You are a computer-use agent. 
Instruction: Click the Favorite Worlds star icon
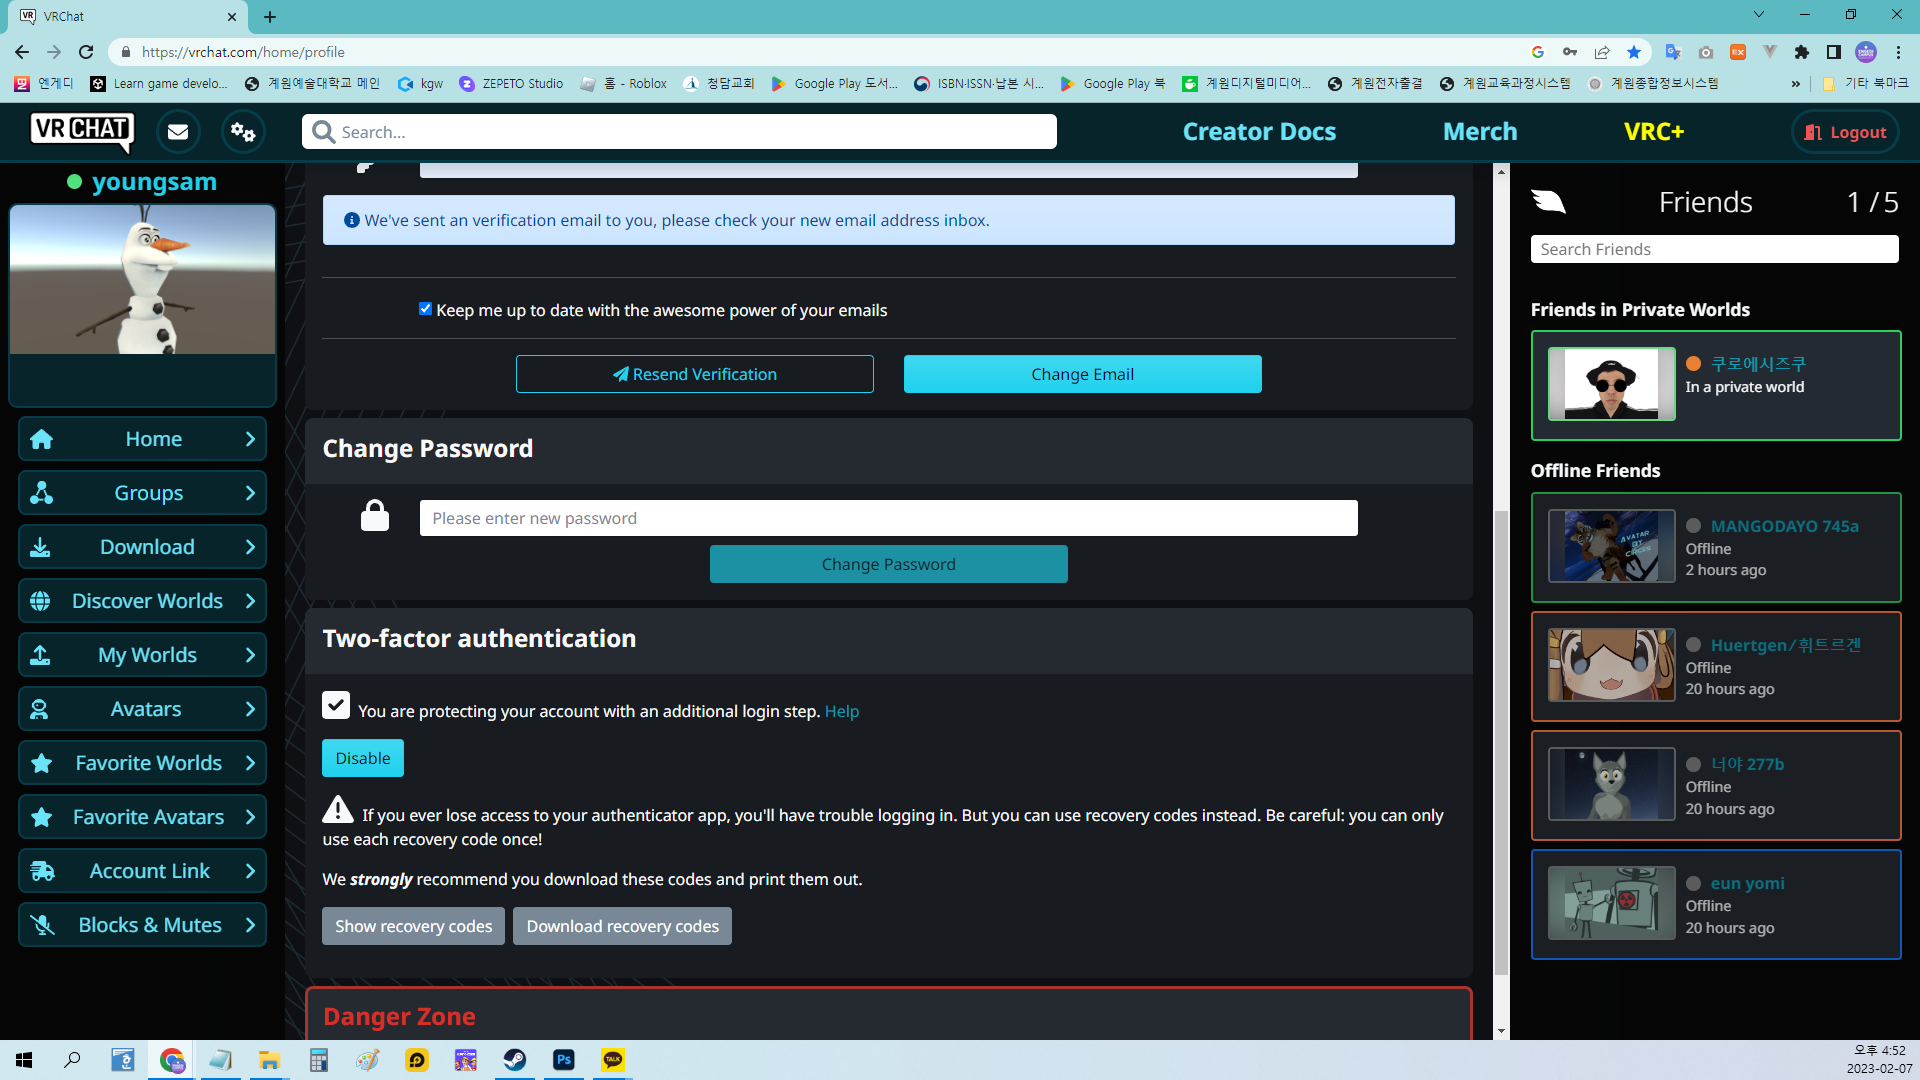click(41, 763)
